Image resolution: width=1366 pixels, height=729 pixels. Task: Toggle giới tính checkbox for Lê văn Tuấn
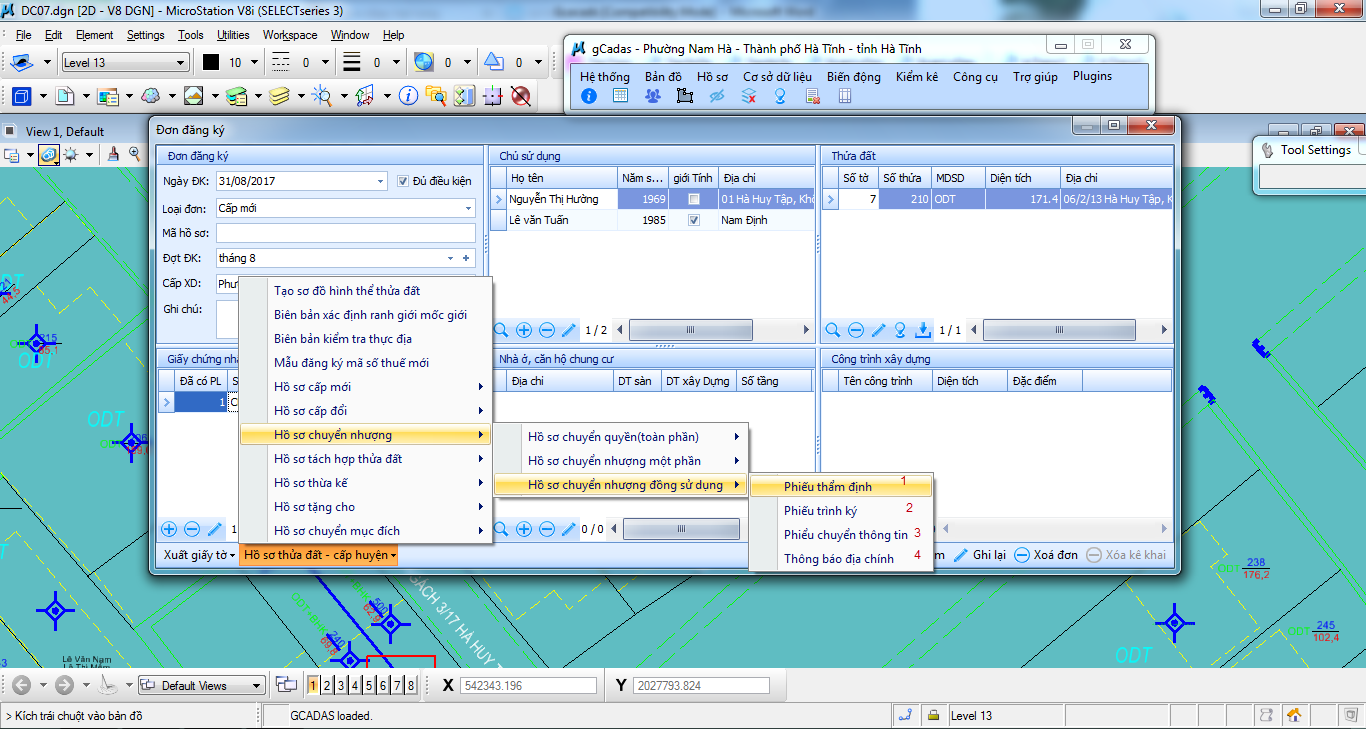[694, 220]
